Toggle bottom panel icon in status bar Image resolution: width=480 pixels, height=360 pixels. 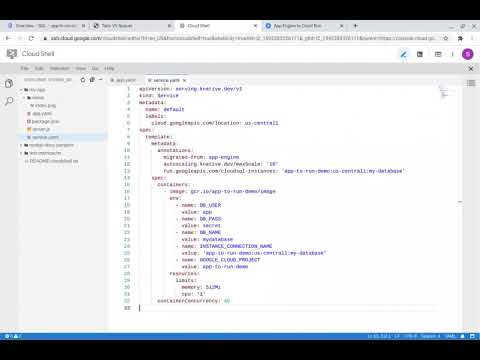(x=472, y=336)
